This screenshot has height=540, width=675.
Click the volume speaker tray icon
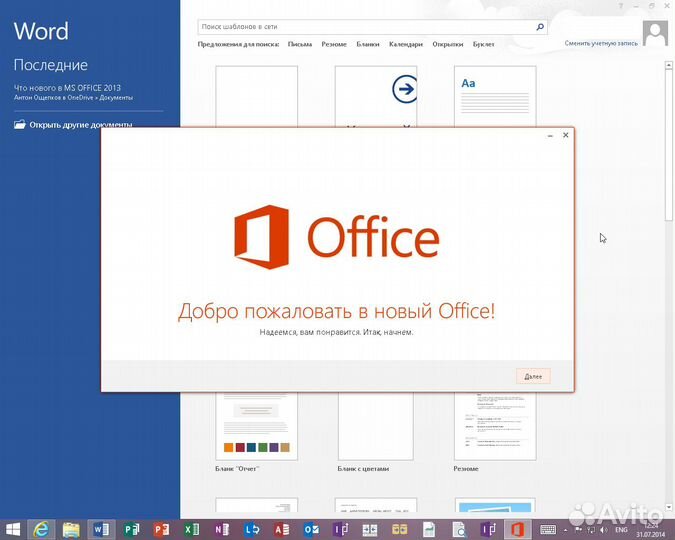604,530
